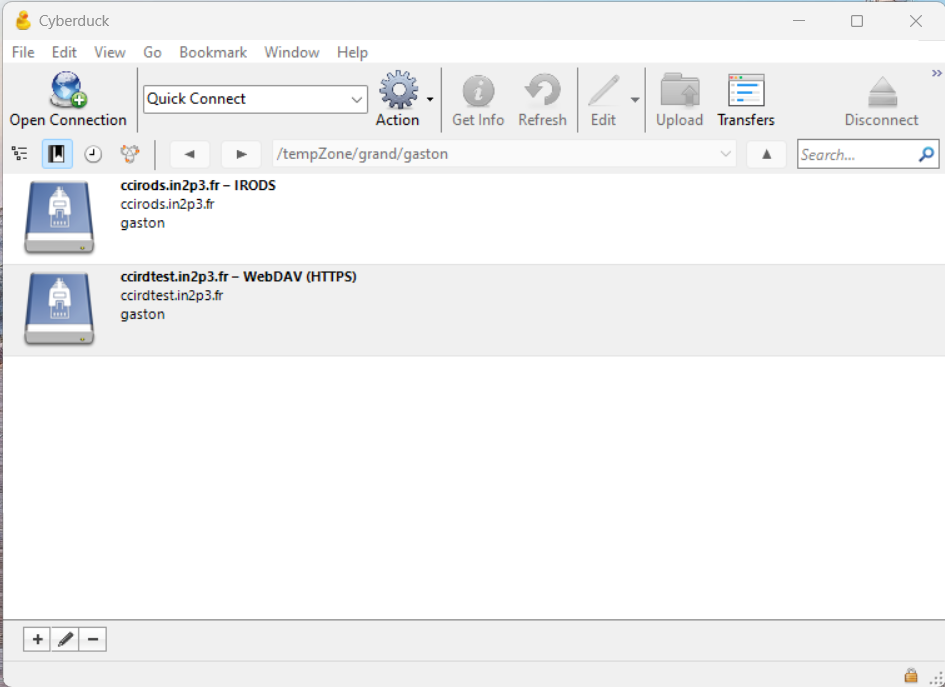Select the ccirods.in2p3.fr IRODS bookmark

tap(472, 219)
